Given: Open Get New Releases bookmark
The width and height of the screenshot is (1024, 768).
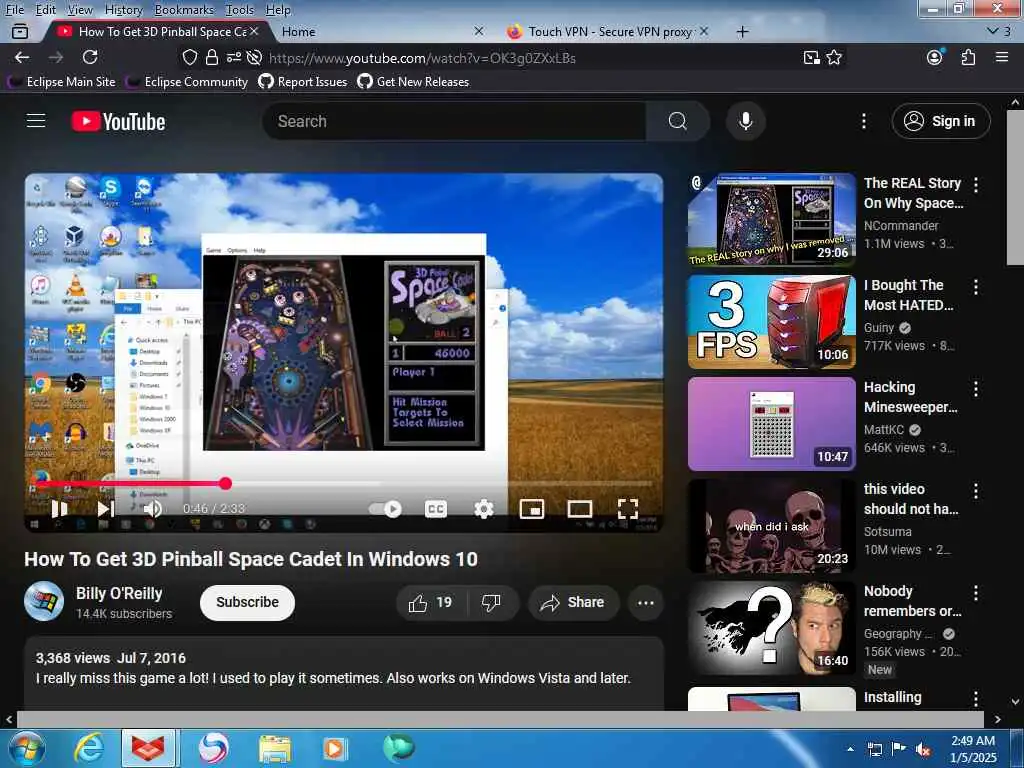Looking at the screenshot, I should pos(413,82).
